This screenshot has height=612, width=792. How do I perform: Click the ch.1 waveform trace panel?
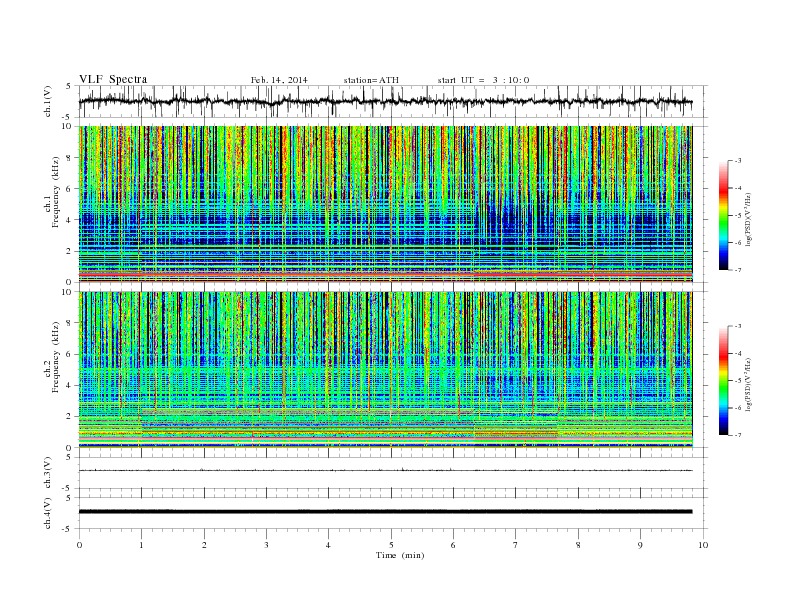point(393,101)
